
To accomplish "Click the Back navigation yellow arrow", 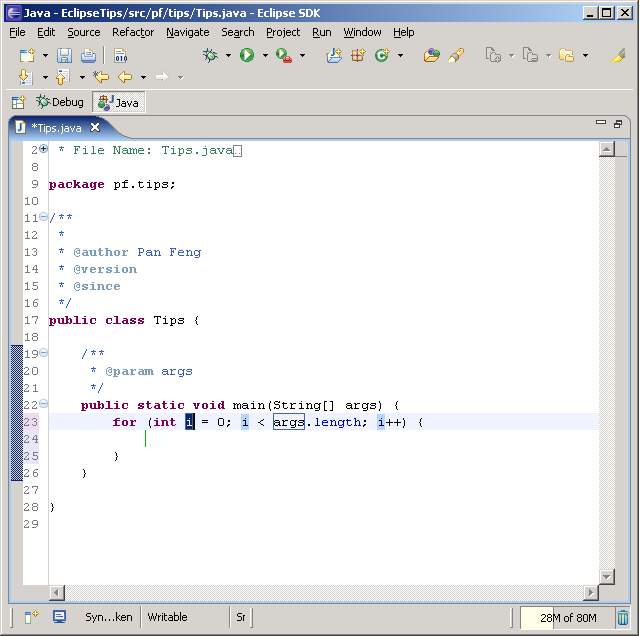I will pos(125,77).
